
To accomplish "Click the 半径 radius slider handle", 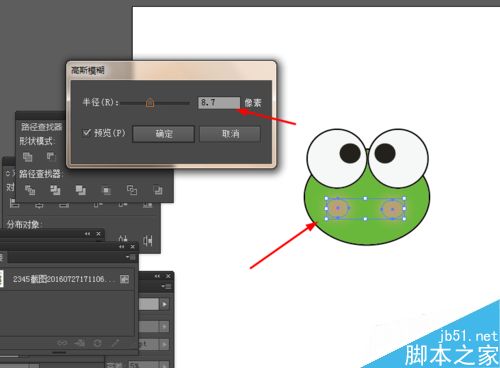I will [150, 102].
